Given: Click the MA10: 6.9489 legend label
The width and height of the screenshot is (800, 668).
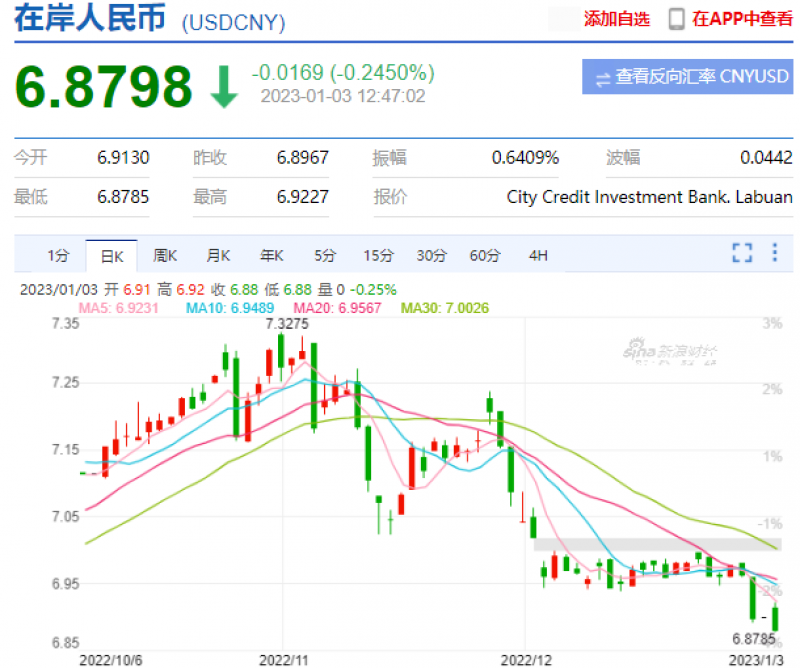Looking at the screenshot, I should click(x=230, y=308).
